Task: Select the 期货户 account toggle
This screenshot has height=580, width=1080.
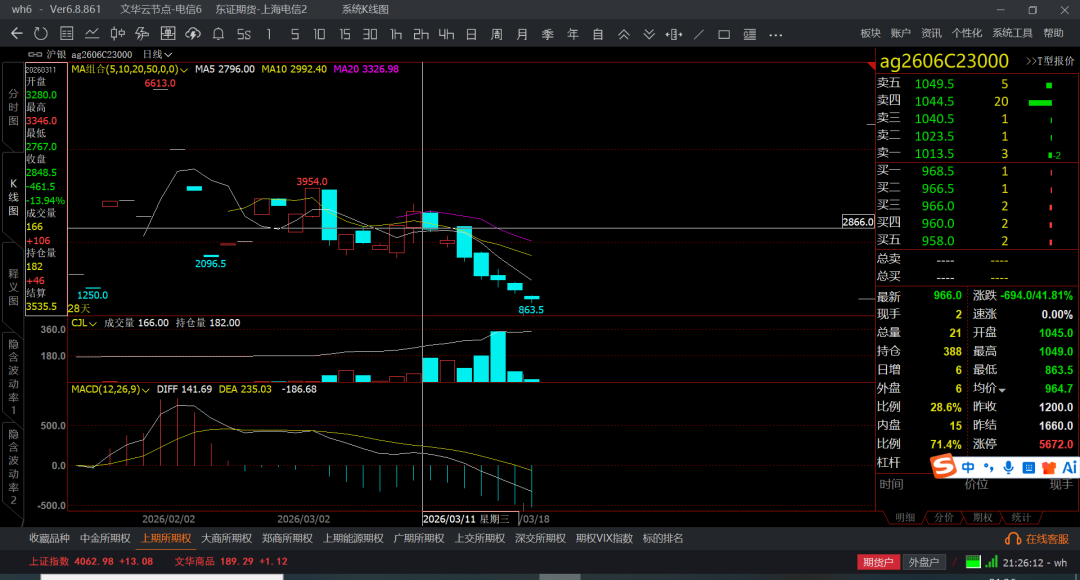Action: pos(877,562)
